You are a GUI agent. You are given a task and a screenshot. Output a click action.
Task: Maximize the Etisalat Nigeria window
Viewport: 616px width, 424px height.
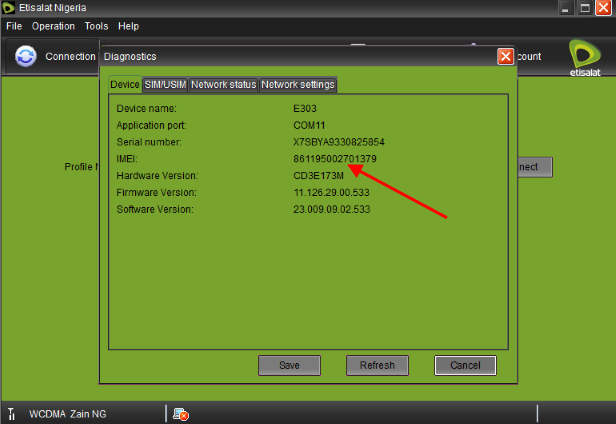click(585, 8)
